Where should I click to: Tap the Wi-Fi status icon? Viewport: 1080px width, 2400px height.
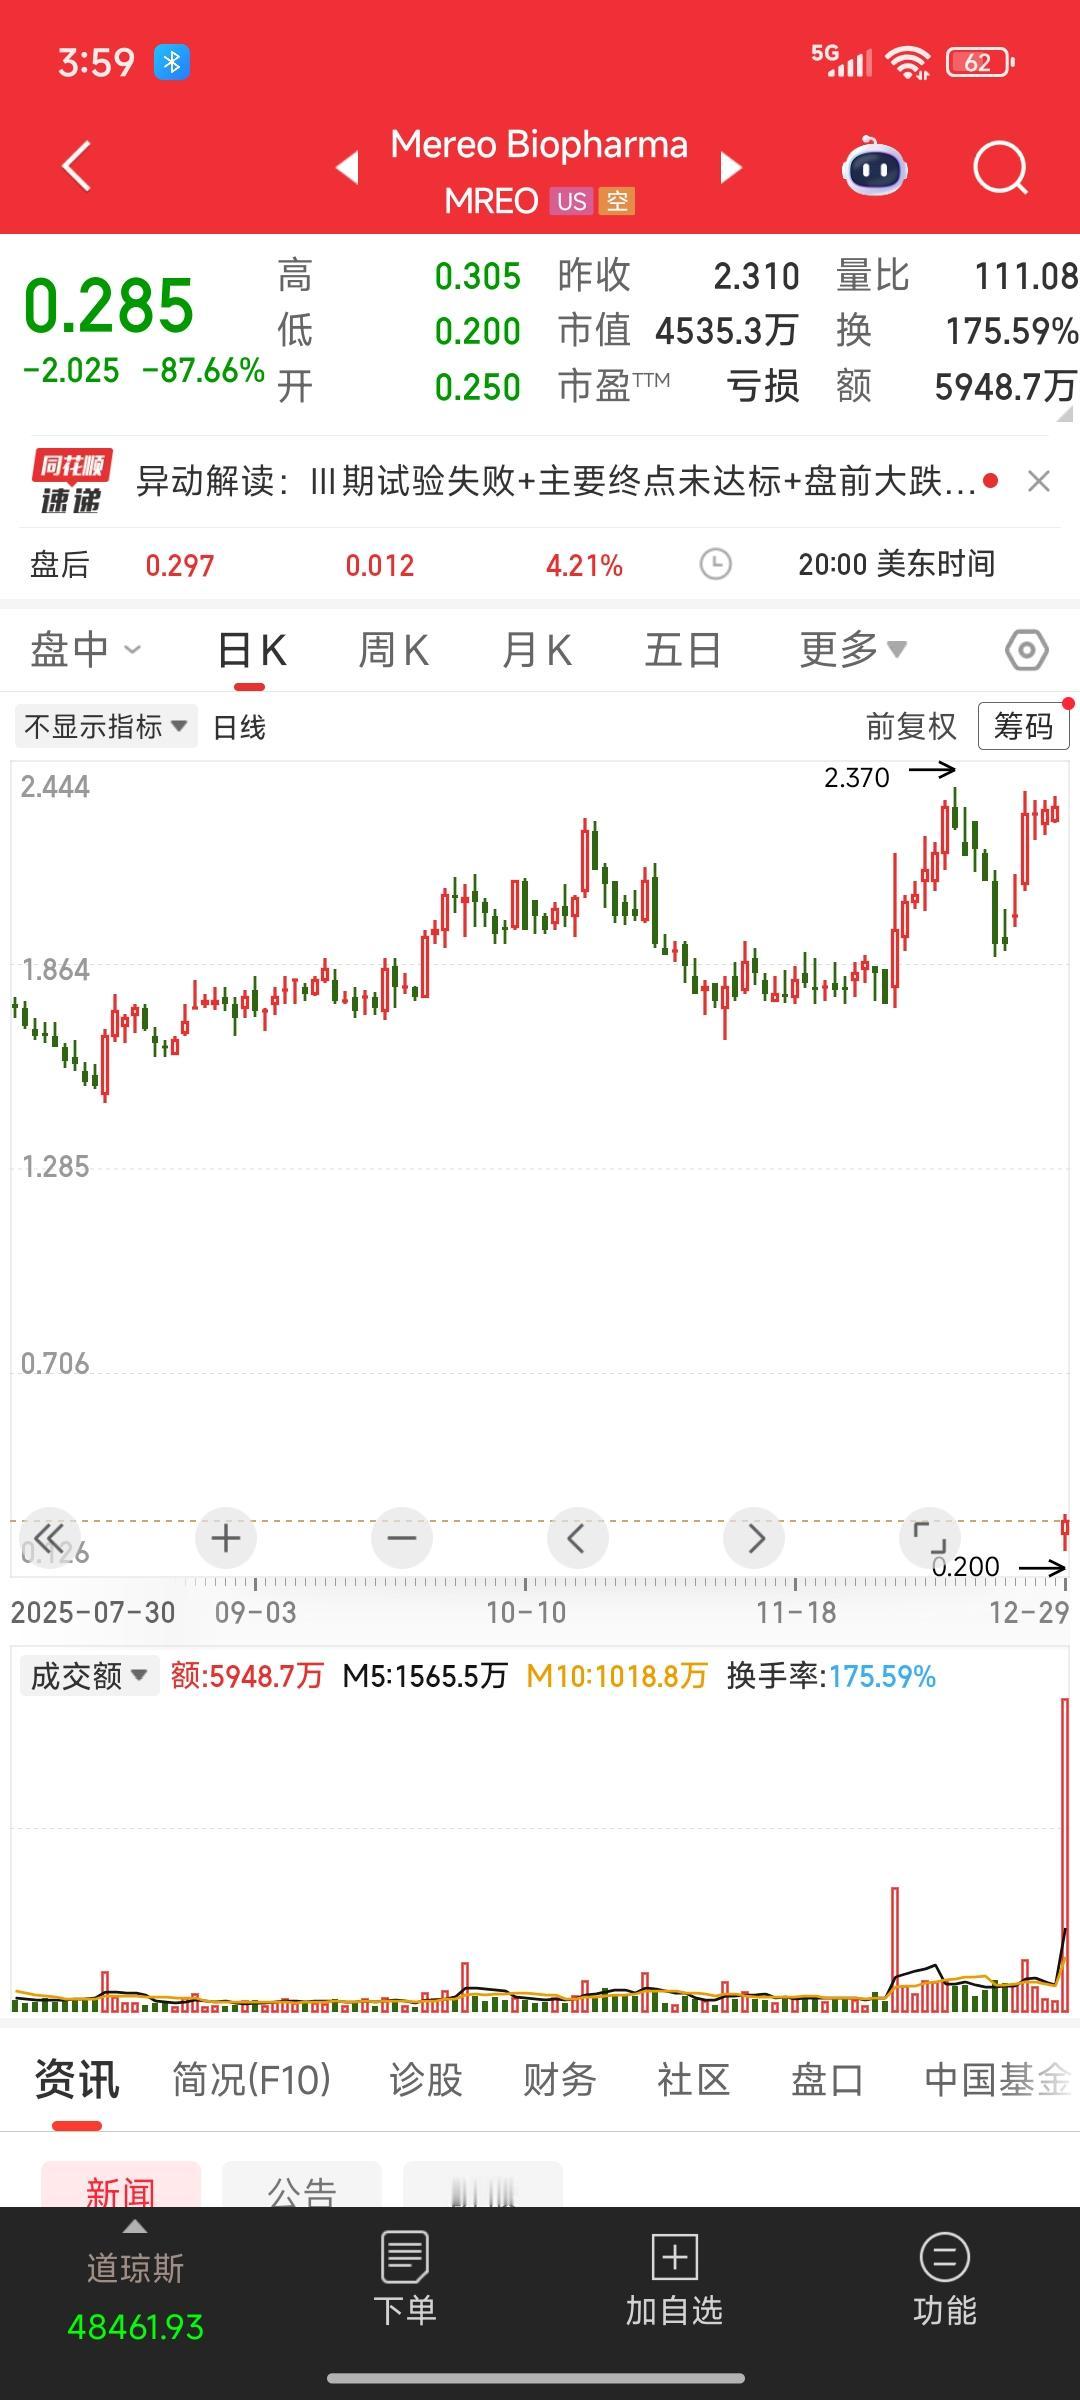coord(909,62)
